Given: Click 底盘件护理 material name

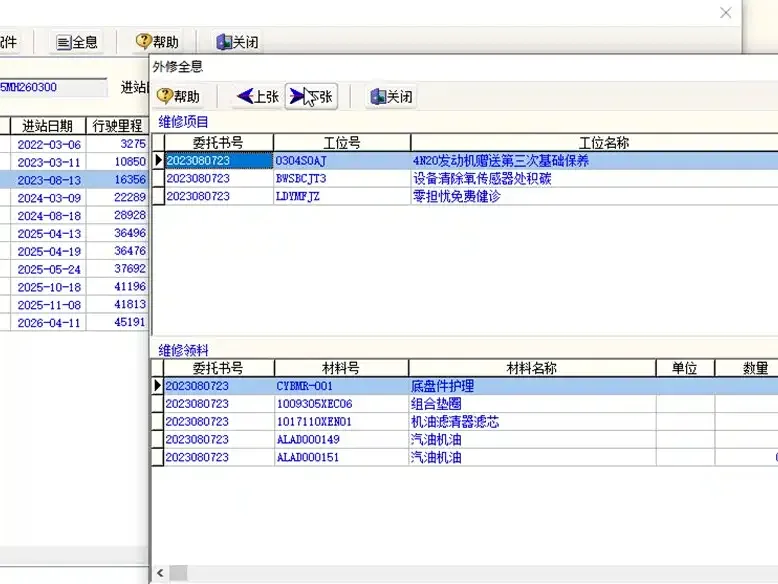Looking at the screenshot, I should tap(442, 386).
